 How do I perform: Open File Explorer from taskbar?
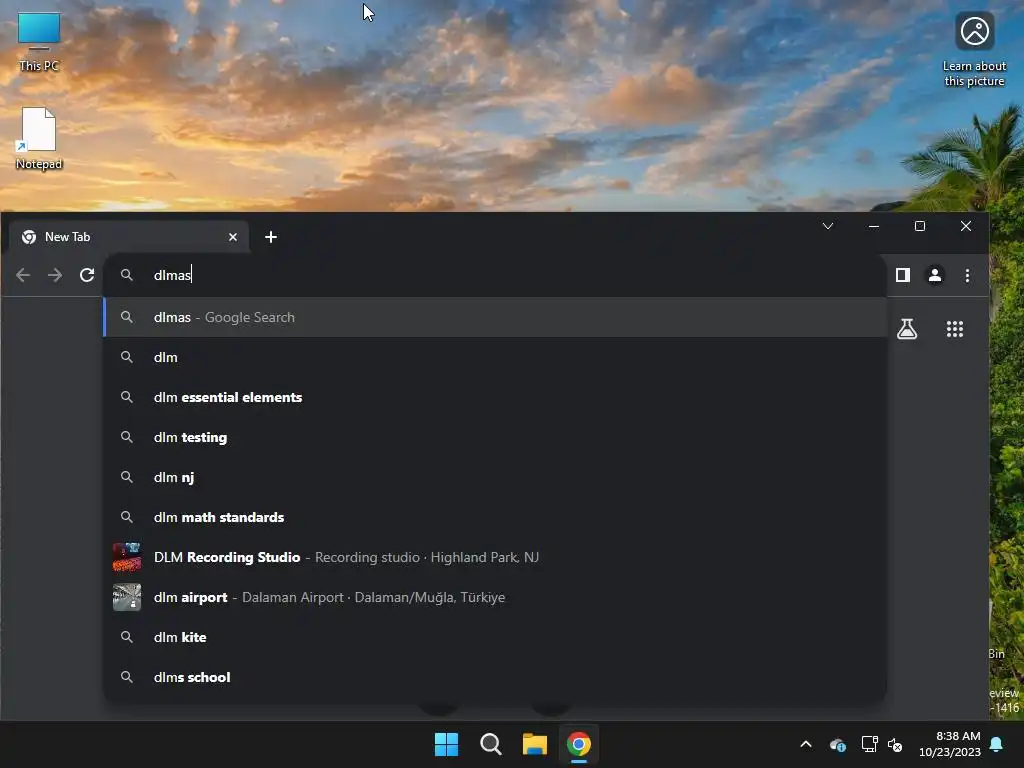534,744
